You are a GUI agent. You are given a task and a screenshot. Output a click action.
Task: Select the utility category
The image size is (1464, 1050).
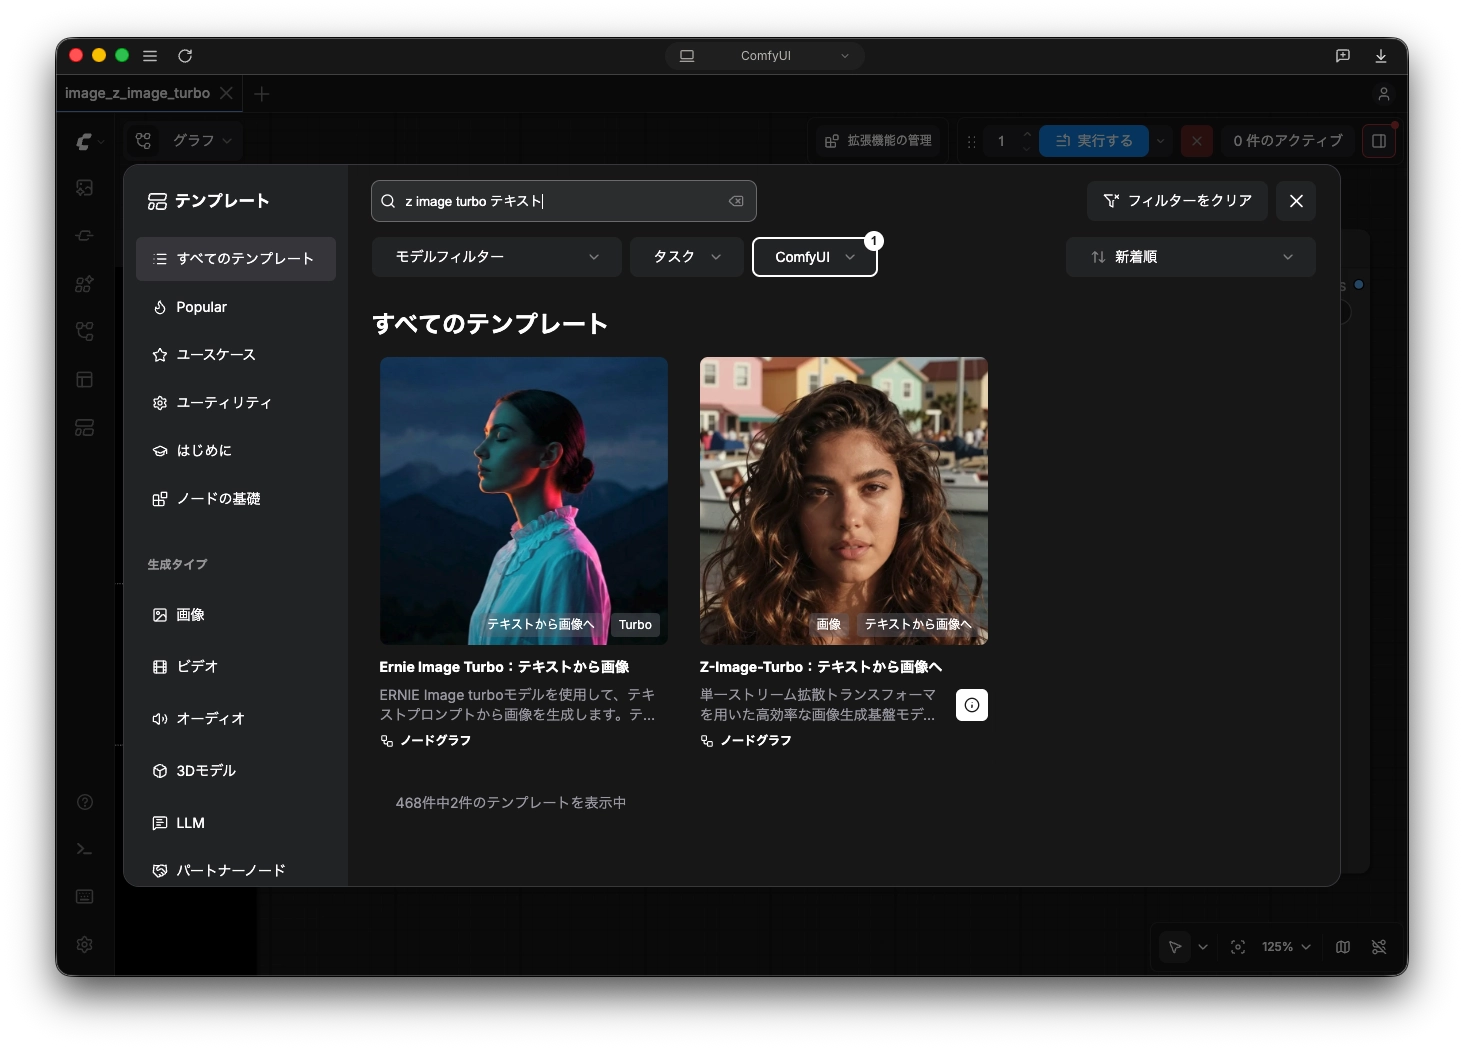point(236,403)
